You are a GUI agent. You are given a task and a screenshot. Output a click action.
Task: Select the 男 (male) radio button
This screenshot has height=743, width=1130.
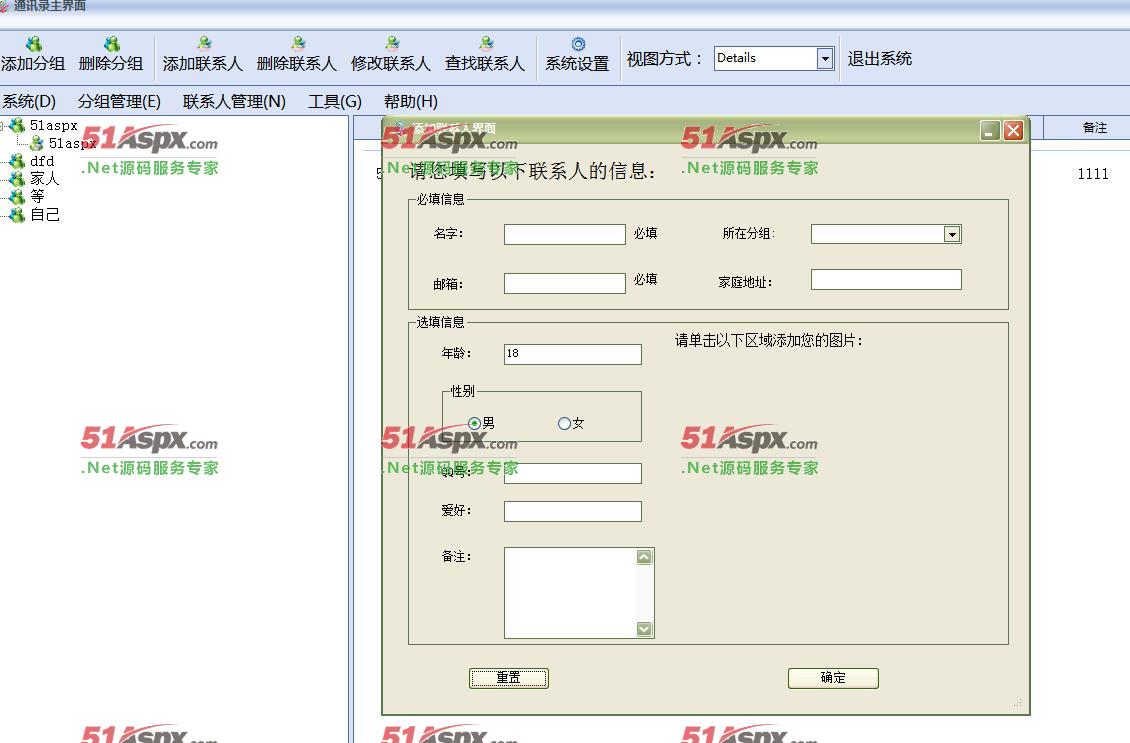(x=472, y=423)
